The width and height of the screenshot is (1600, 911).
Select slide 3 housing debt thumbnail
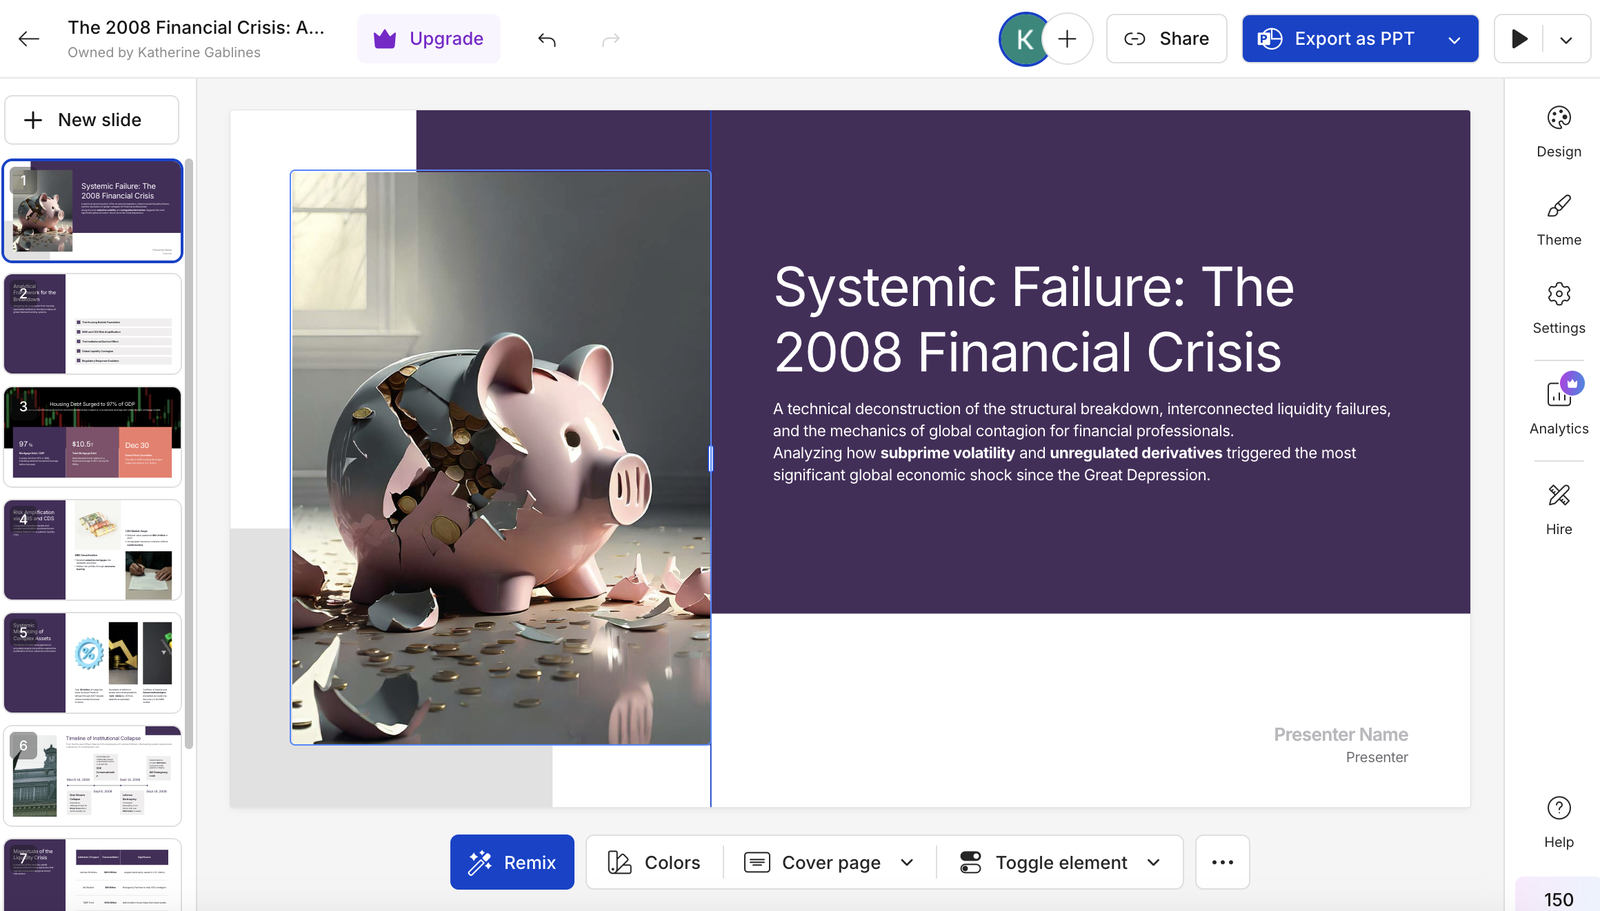pyautogui.click(x=93, y=436)
